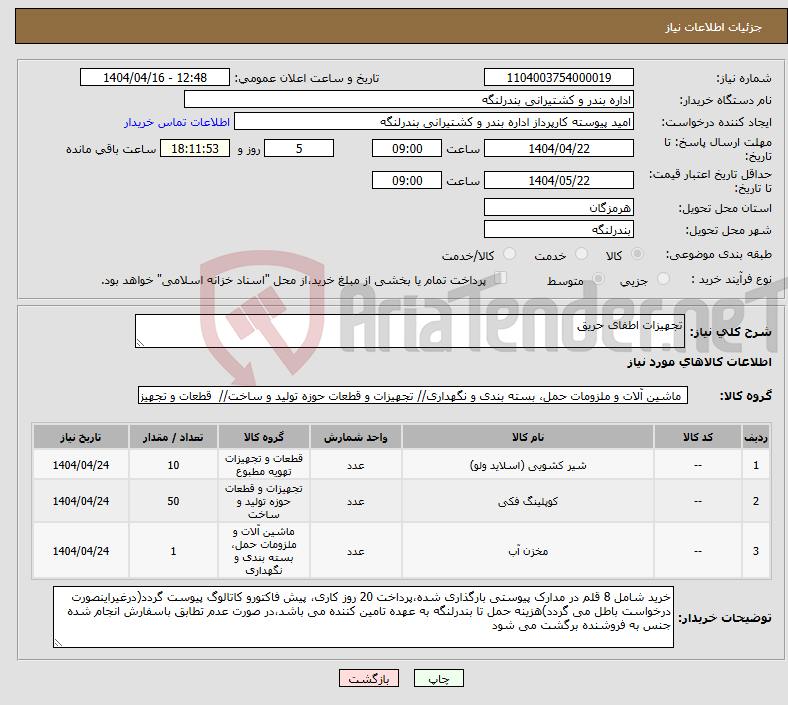Click the announcement date field 1404/04/16 - 12:48
788x705 pixels.
pyautogui.click(x=155, y=78)
